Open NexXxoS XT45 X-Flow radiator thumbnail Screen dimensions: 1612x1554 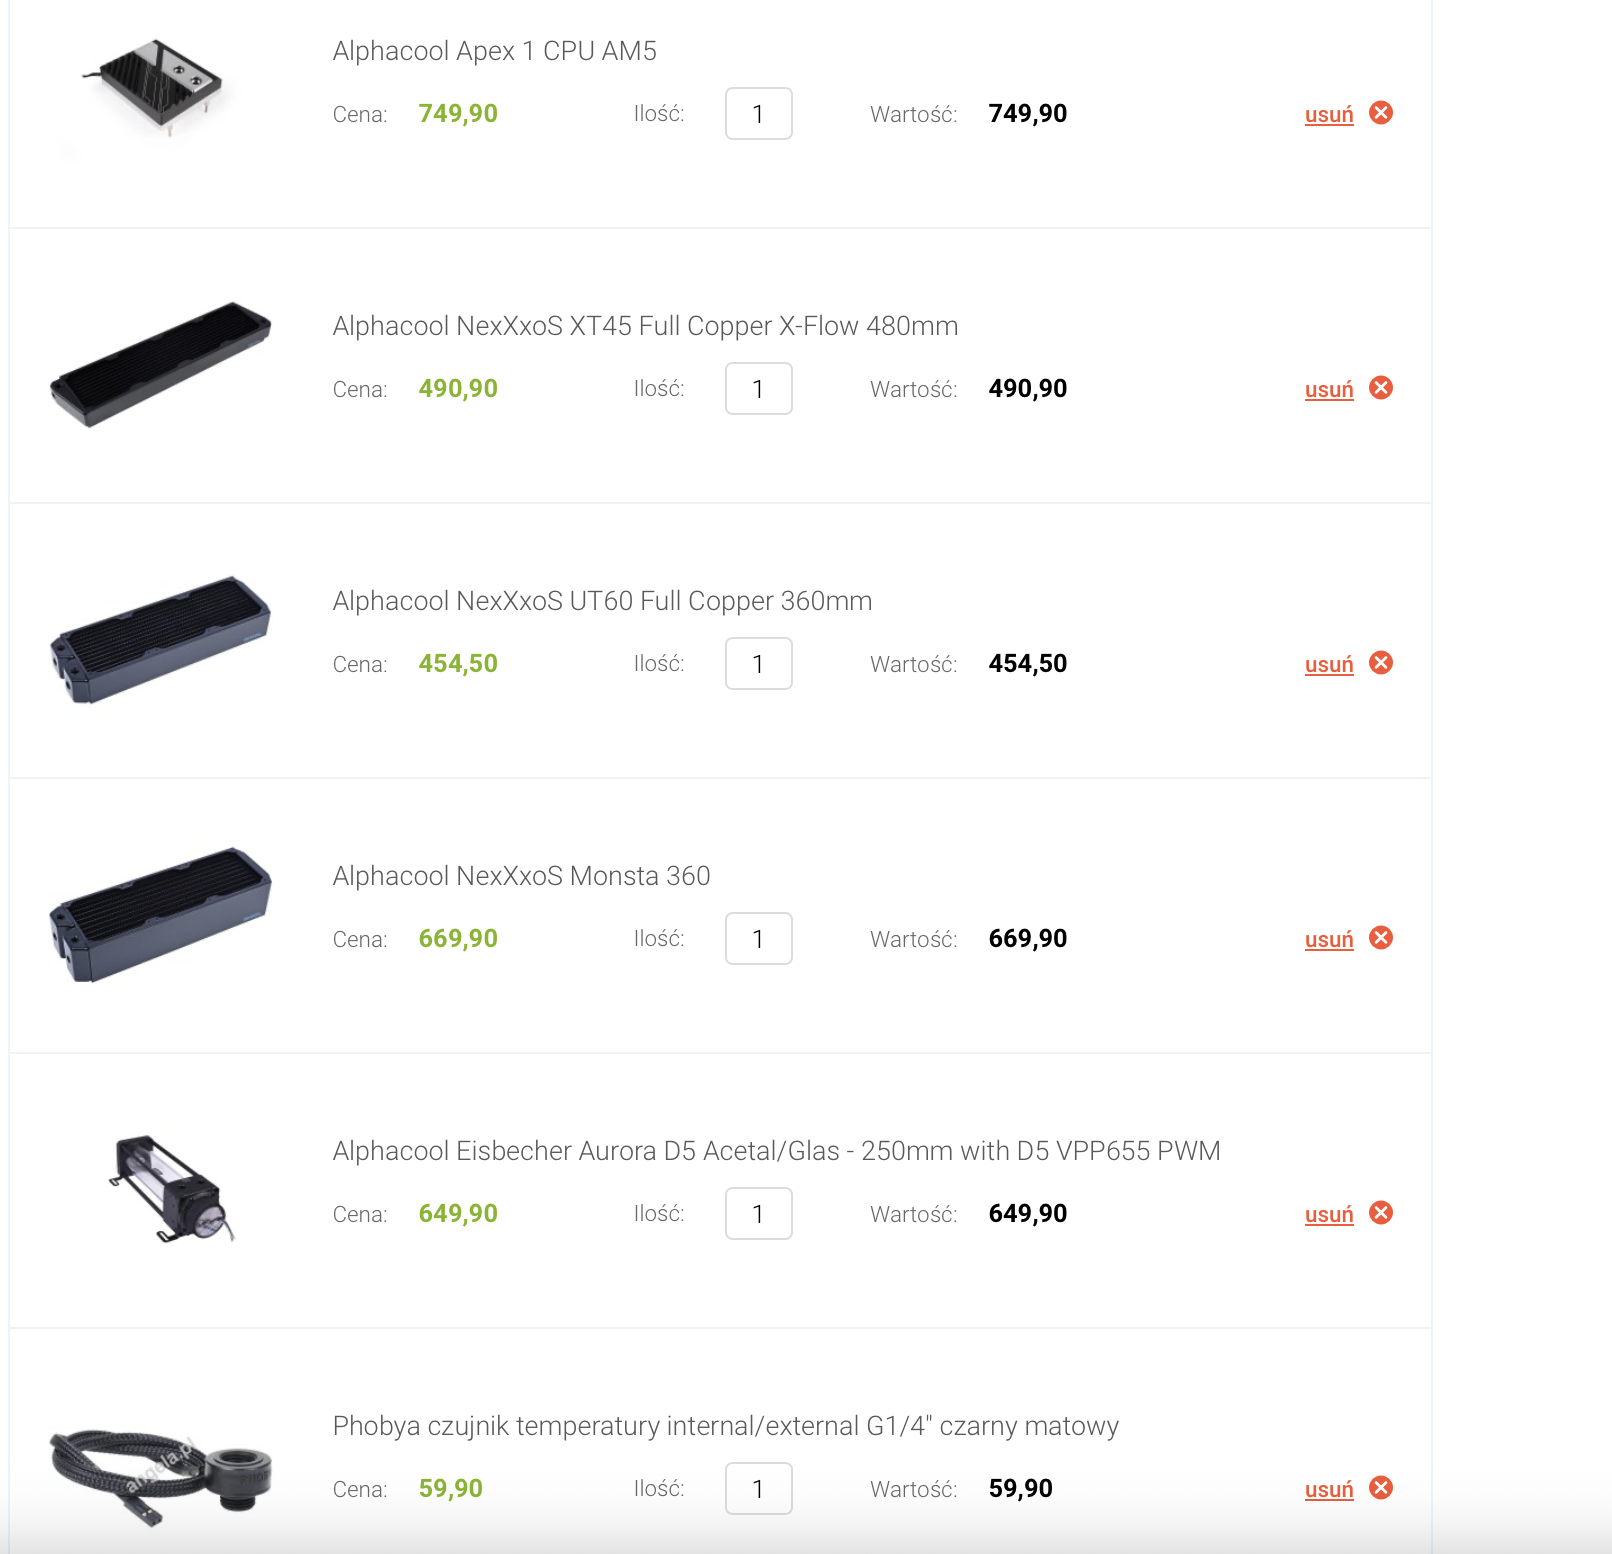click(160, 365)
